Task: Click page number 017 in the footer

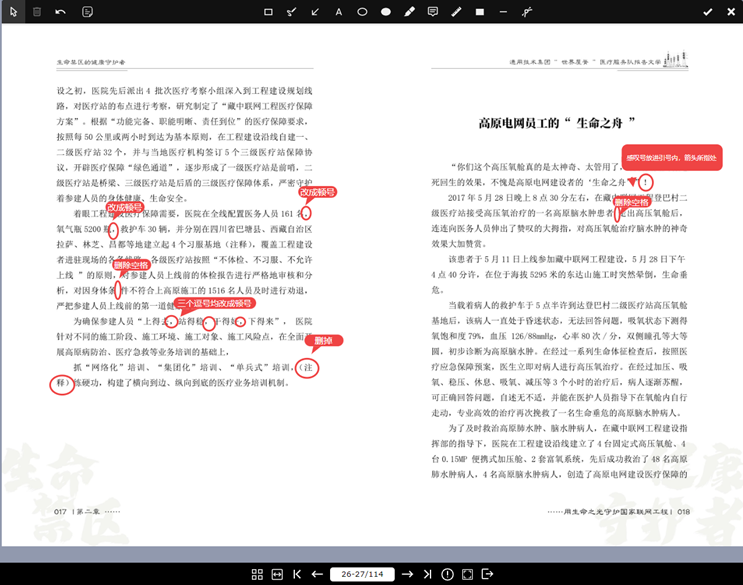Action: [x=60, y=512]
